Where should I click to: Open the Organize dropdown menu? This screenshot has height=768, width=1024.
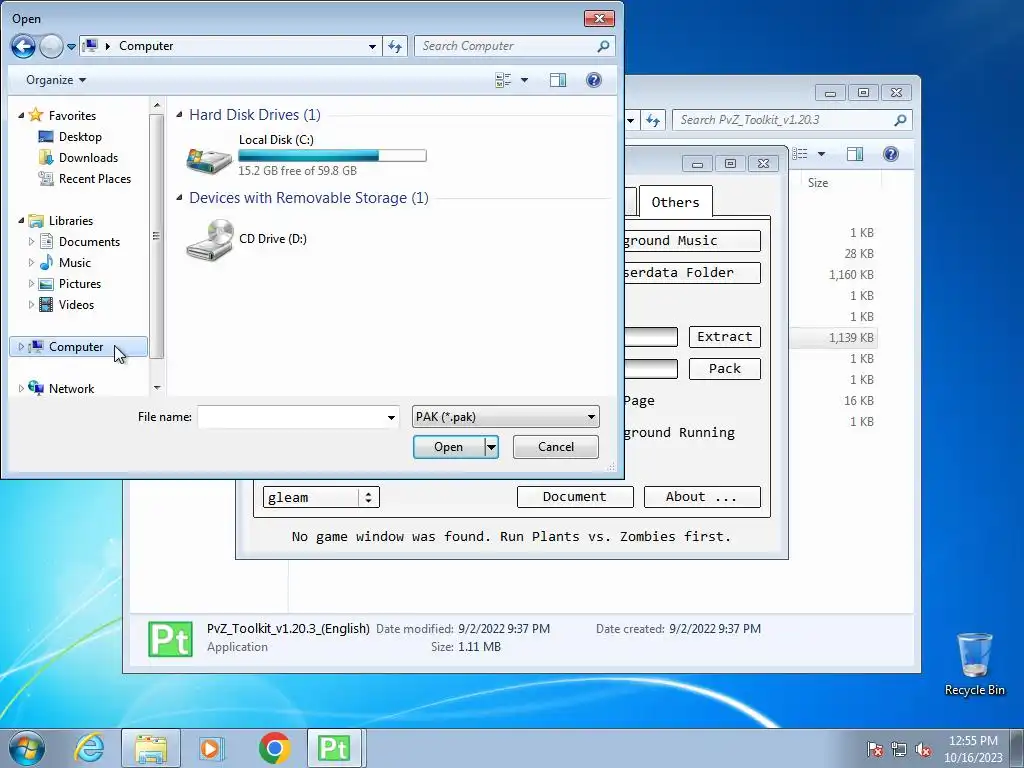tap(56, 80)
